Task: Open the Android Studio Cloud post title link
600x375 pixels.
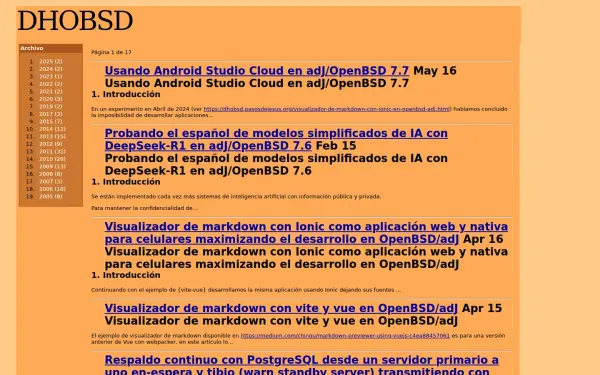Action: click(257, 71)
